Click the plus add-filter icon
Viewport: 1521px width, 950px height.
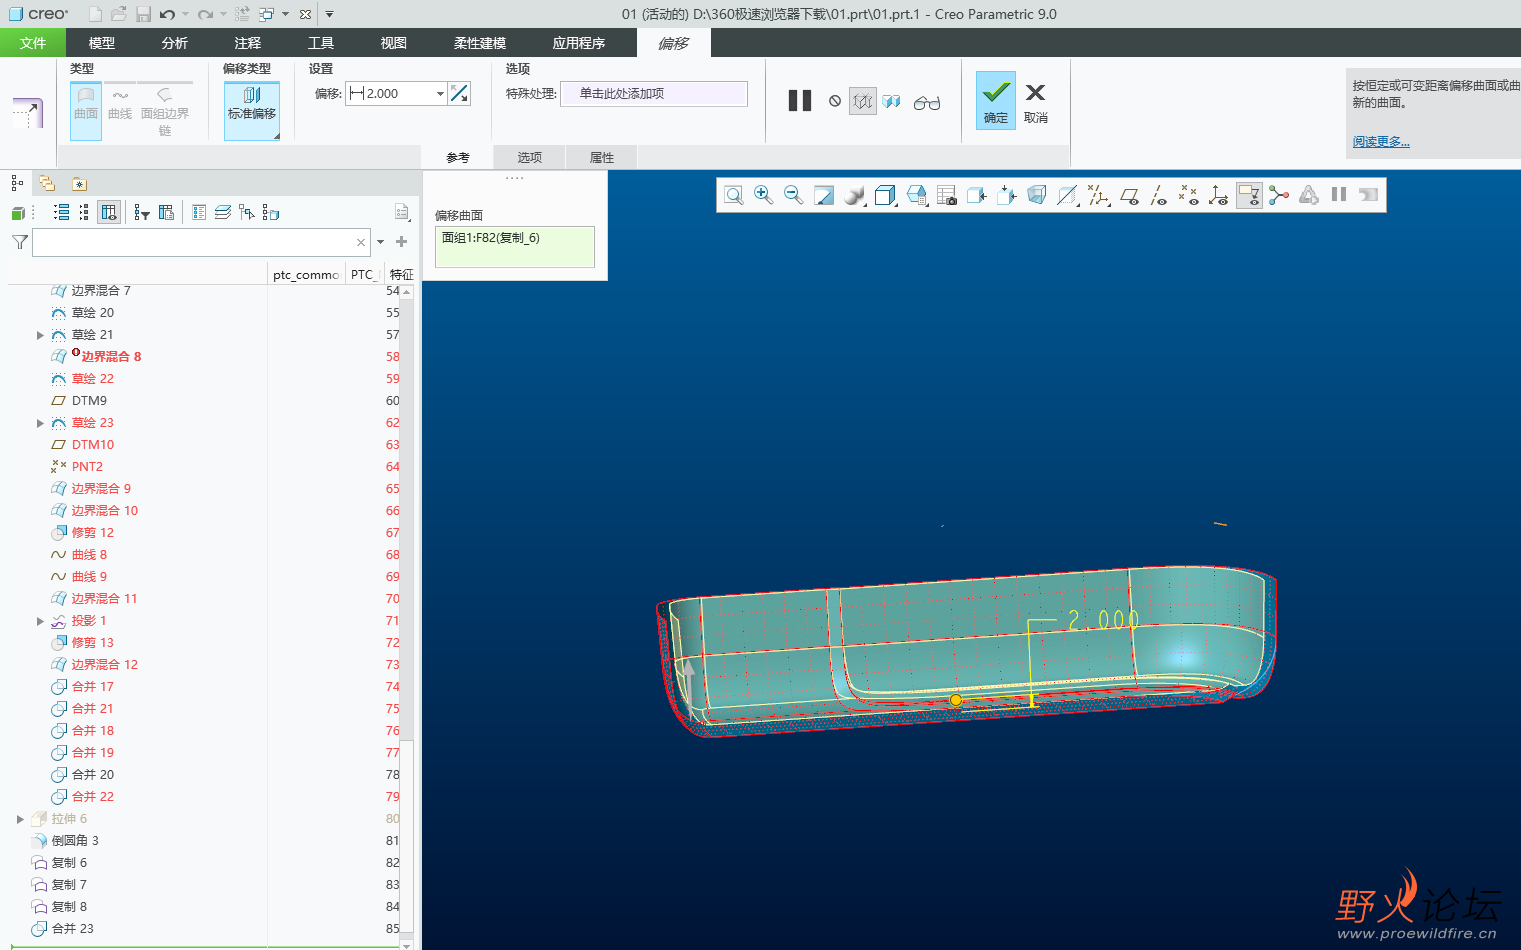(402, 241)
